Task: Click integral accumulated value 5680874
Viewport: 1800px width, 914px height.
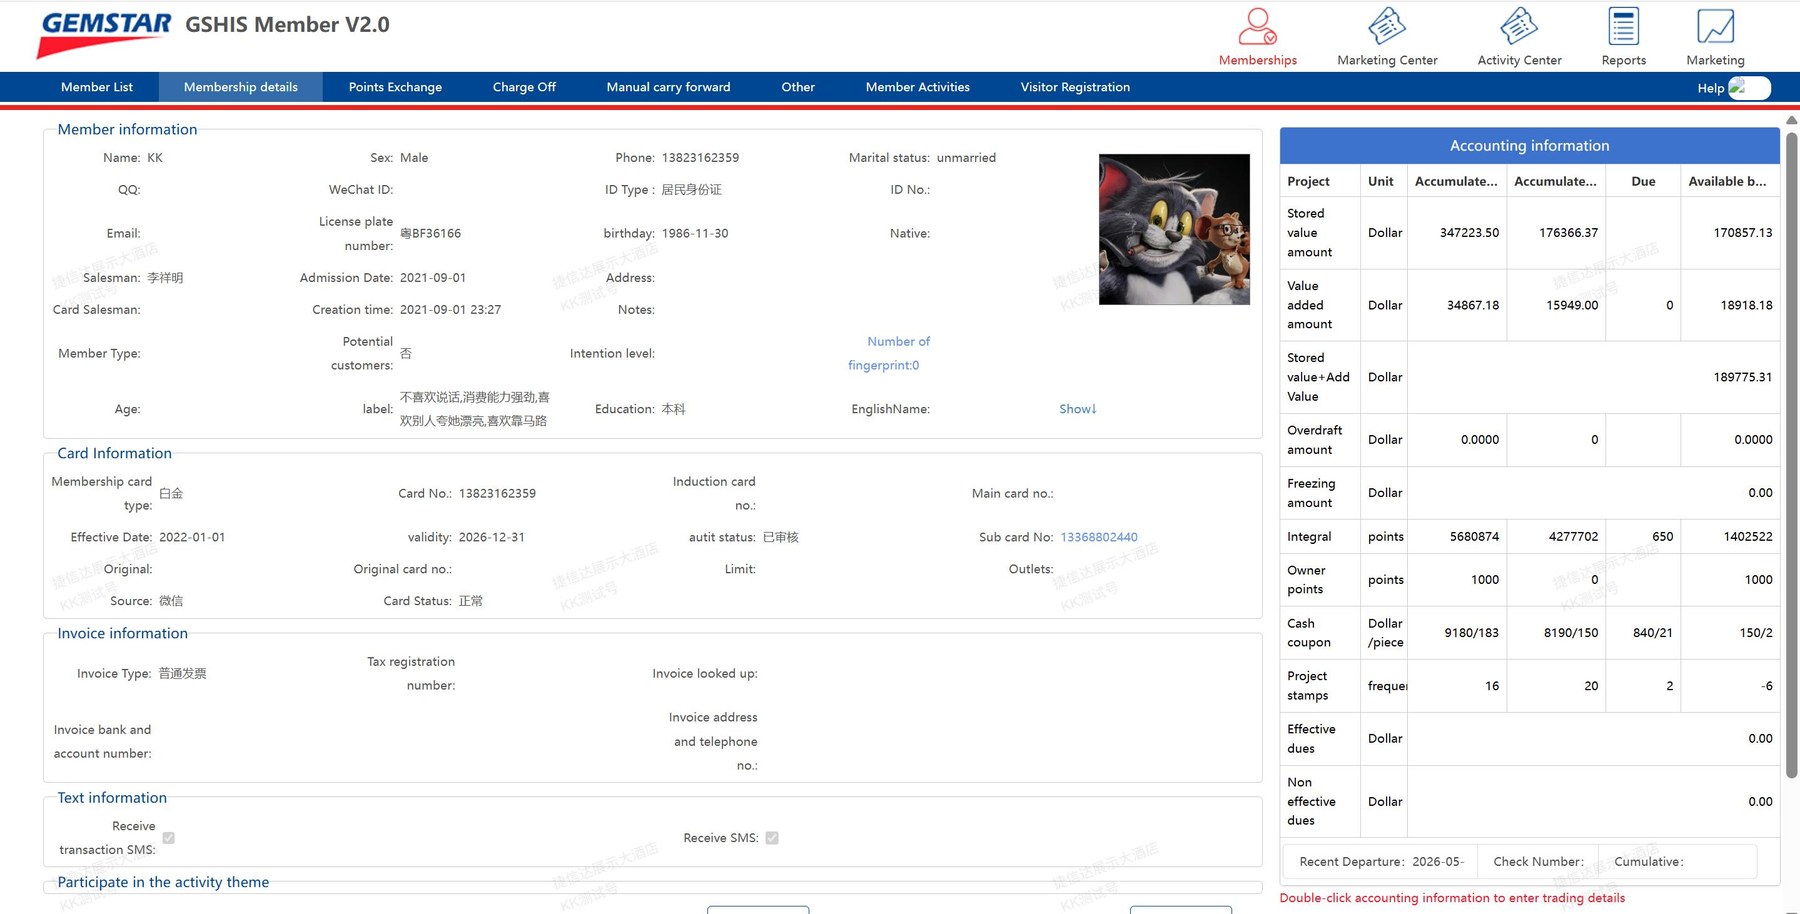Action: [x=1474, y=537]
